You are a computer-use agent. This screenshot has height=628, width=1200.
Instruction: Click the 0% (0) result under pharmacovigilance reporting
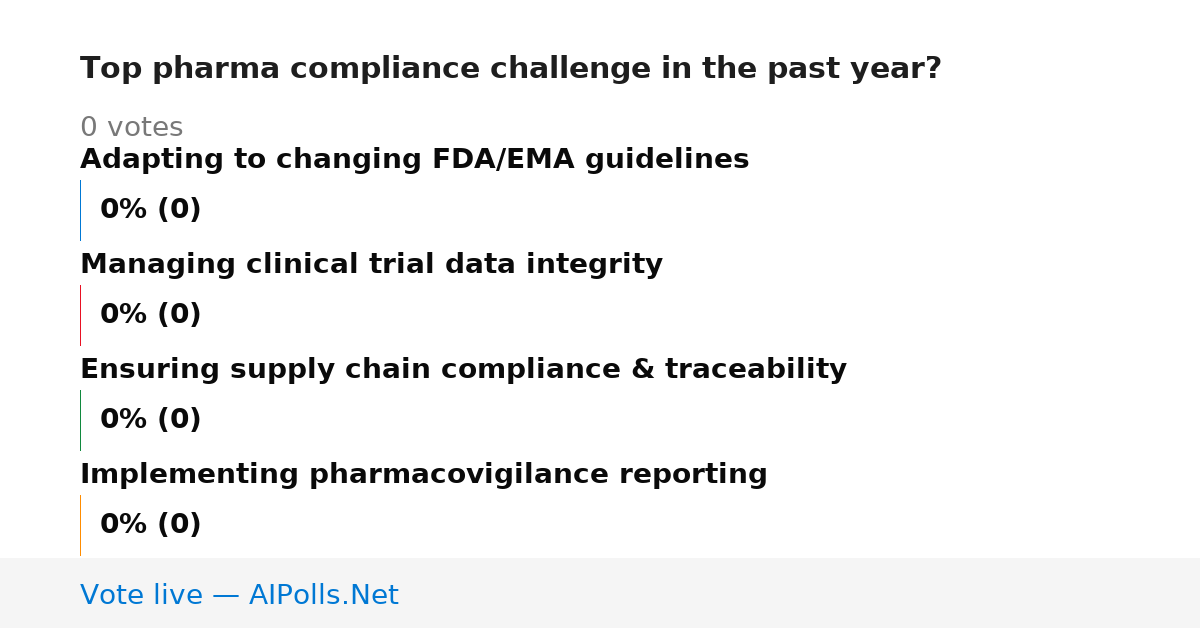click(x=151, y=525)
